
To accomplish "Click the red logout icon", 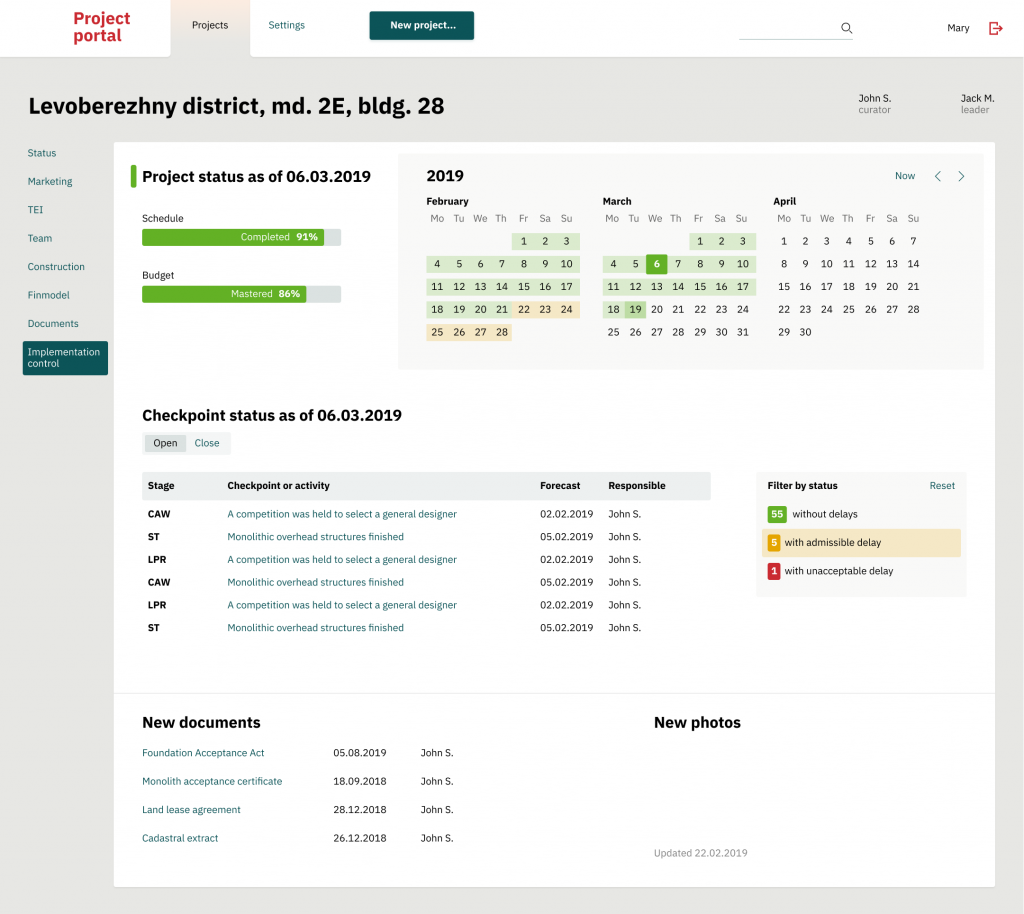I will (995, 28).
